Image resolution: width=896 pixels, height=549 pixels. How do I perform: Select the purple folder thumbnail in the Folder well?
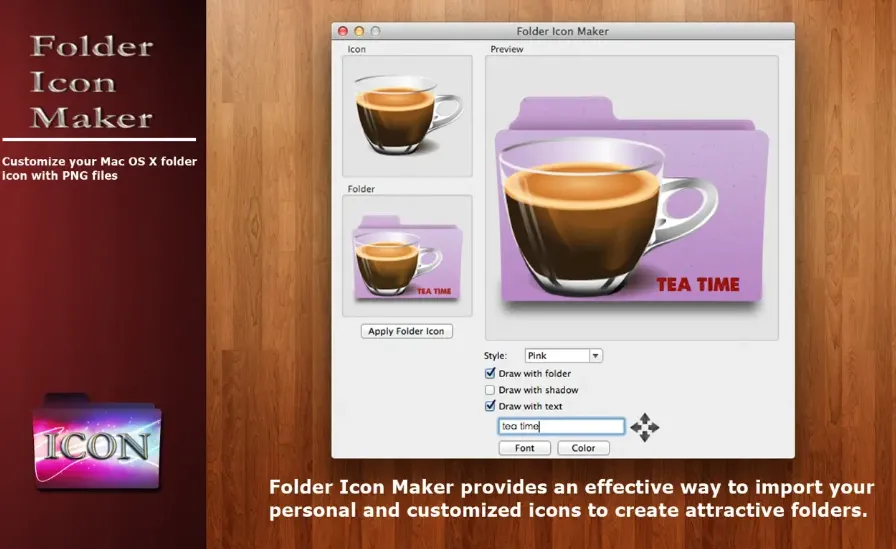407,258
